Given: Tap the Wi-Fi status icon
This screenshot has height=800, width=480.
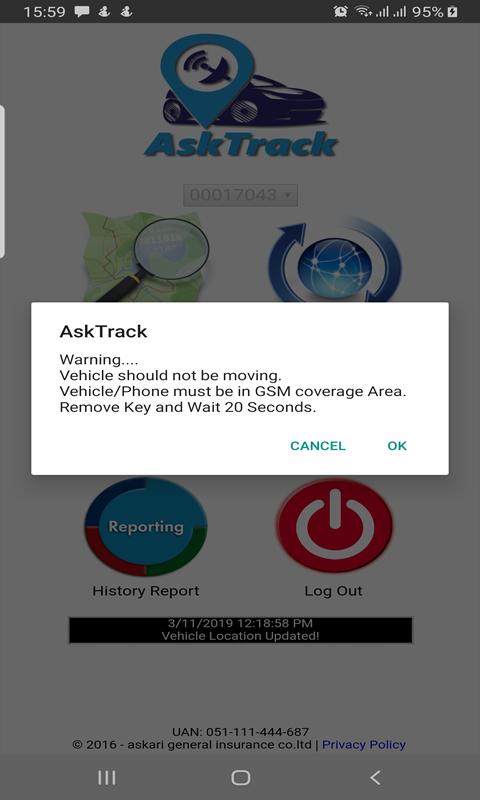Looking at the screenshot, I should [364, 12].
